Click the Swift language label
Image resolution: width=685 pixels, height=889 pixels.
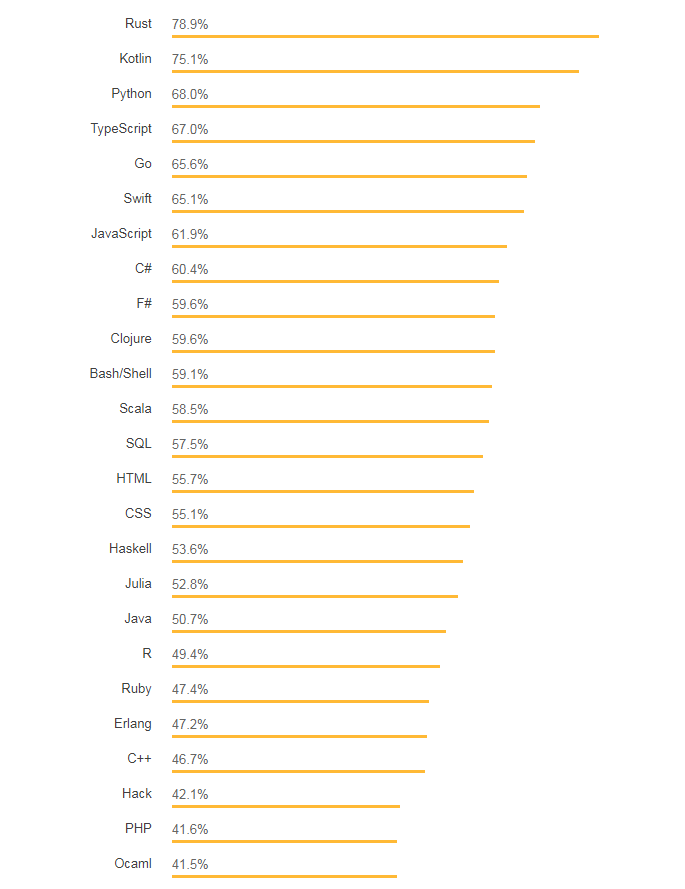[x=137, y=199]
